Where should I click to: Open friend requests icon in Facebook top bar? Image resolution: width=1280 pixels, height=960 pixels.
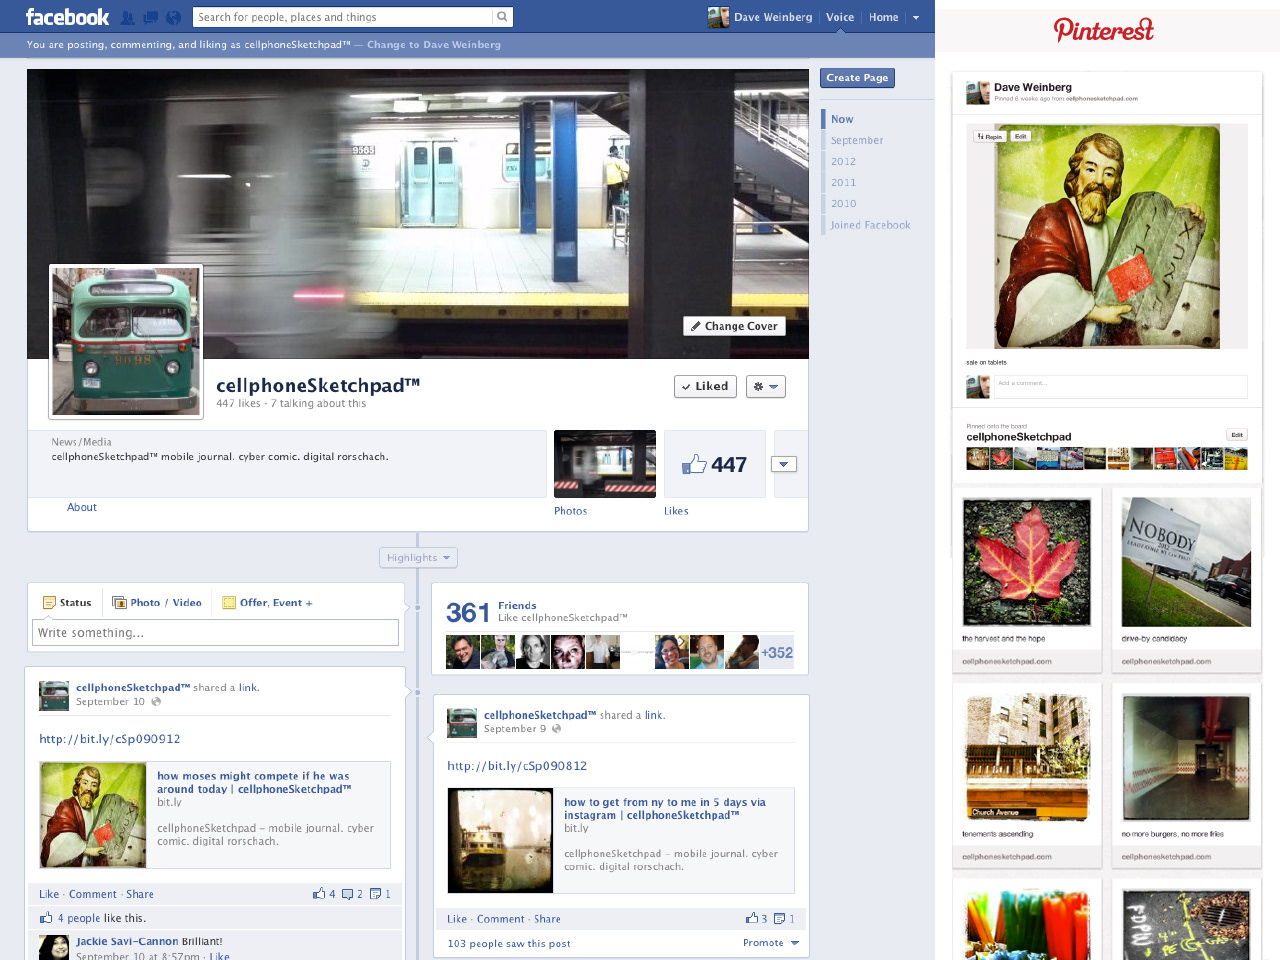point(128,17)
